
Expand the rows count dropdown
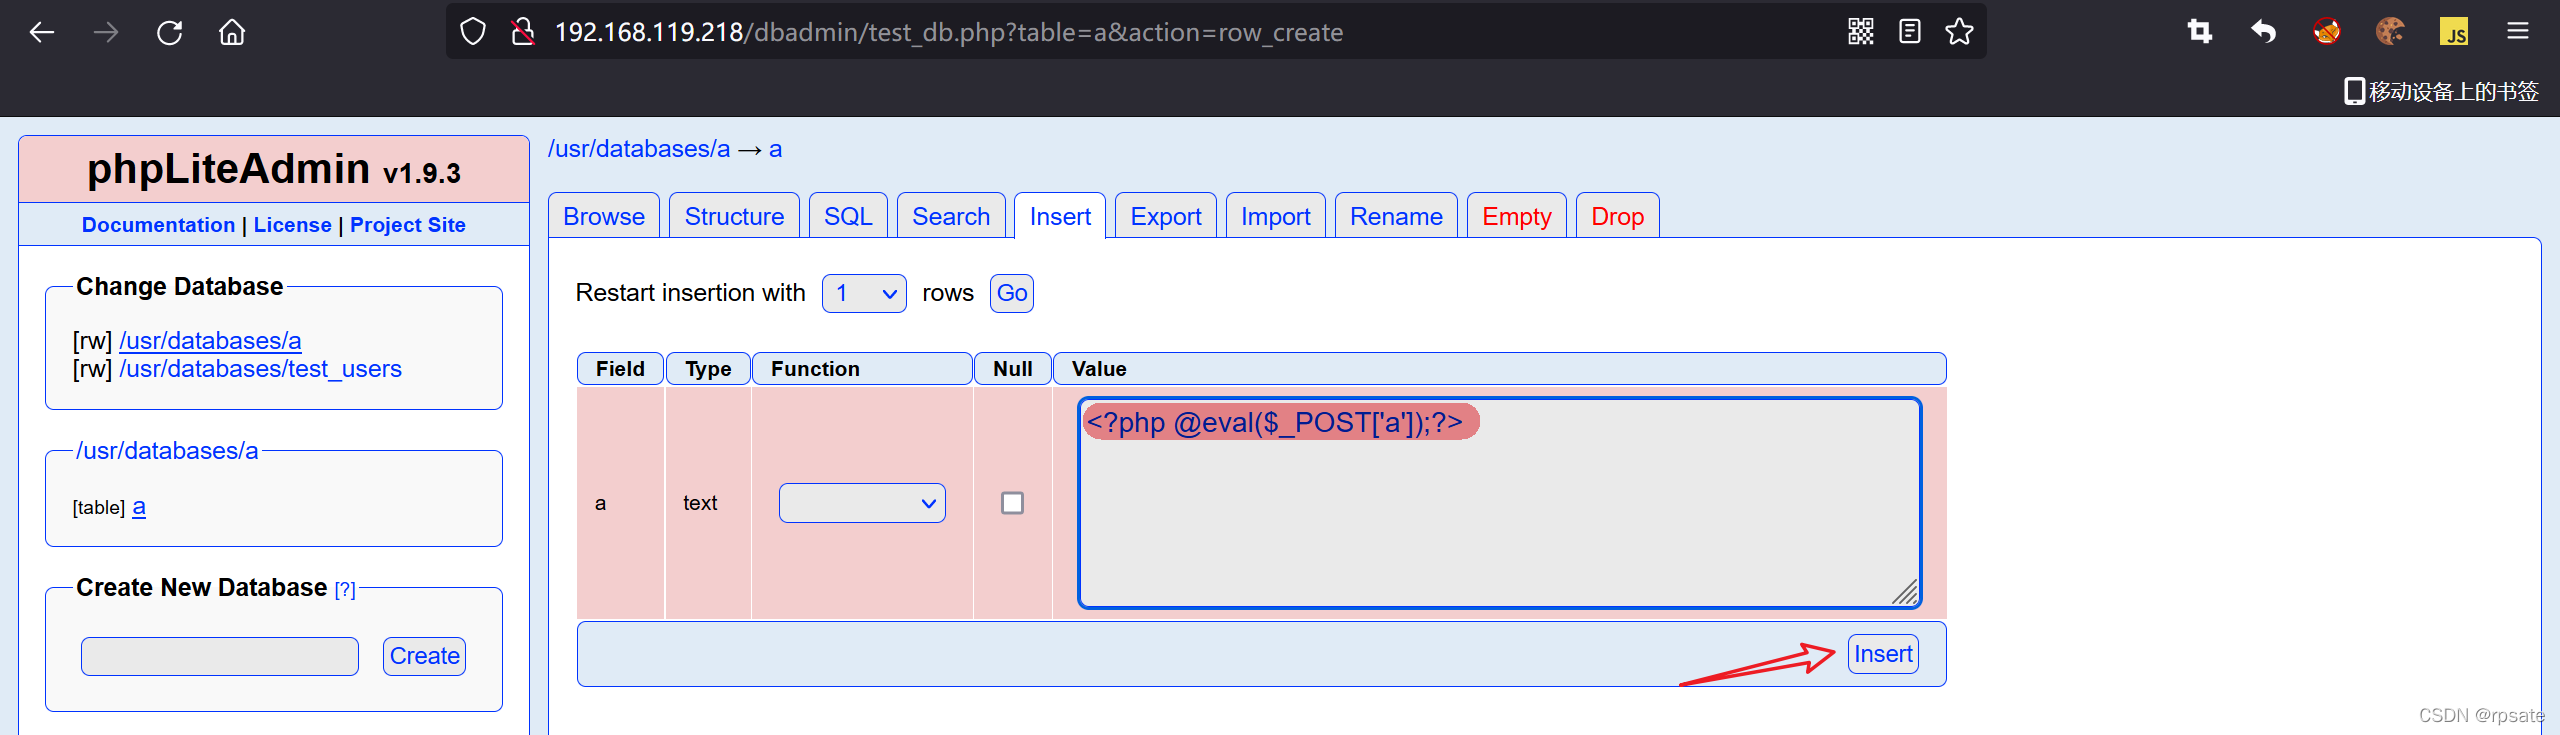[x=864, y=293]
